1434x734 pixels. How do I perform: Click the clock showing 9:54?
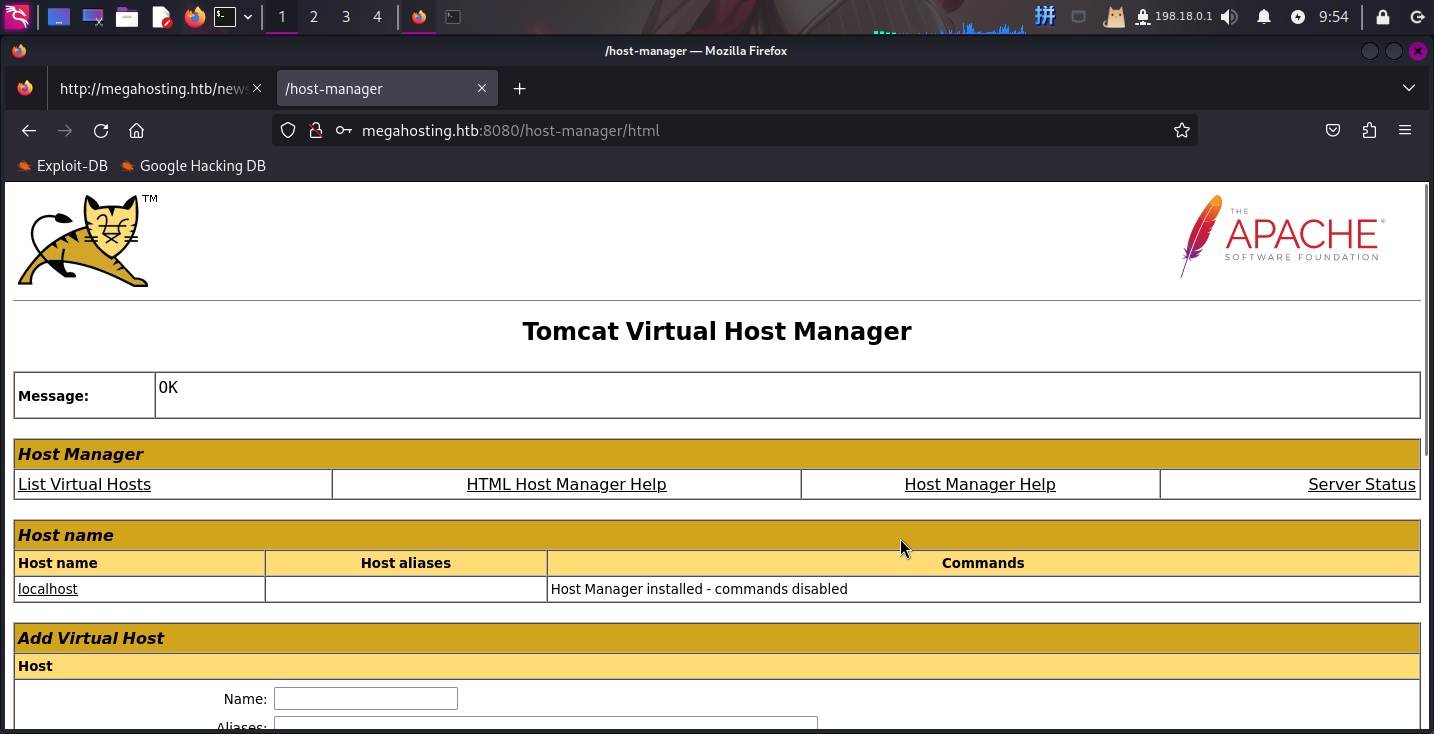click(x=1333, y=17)
